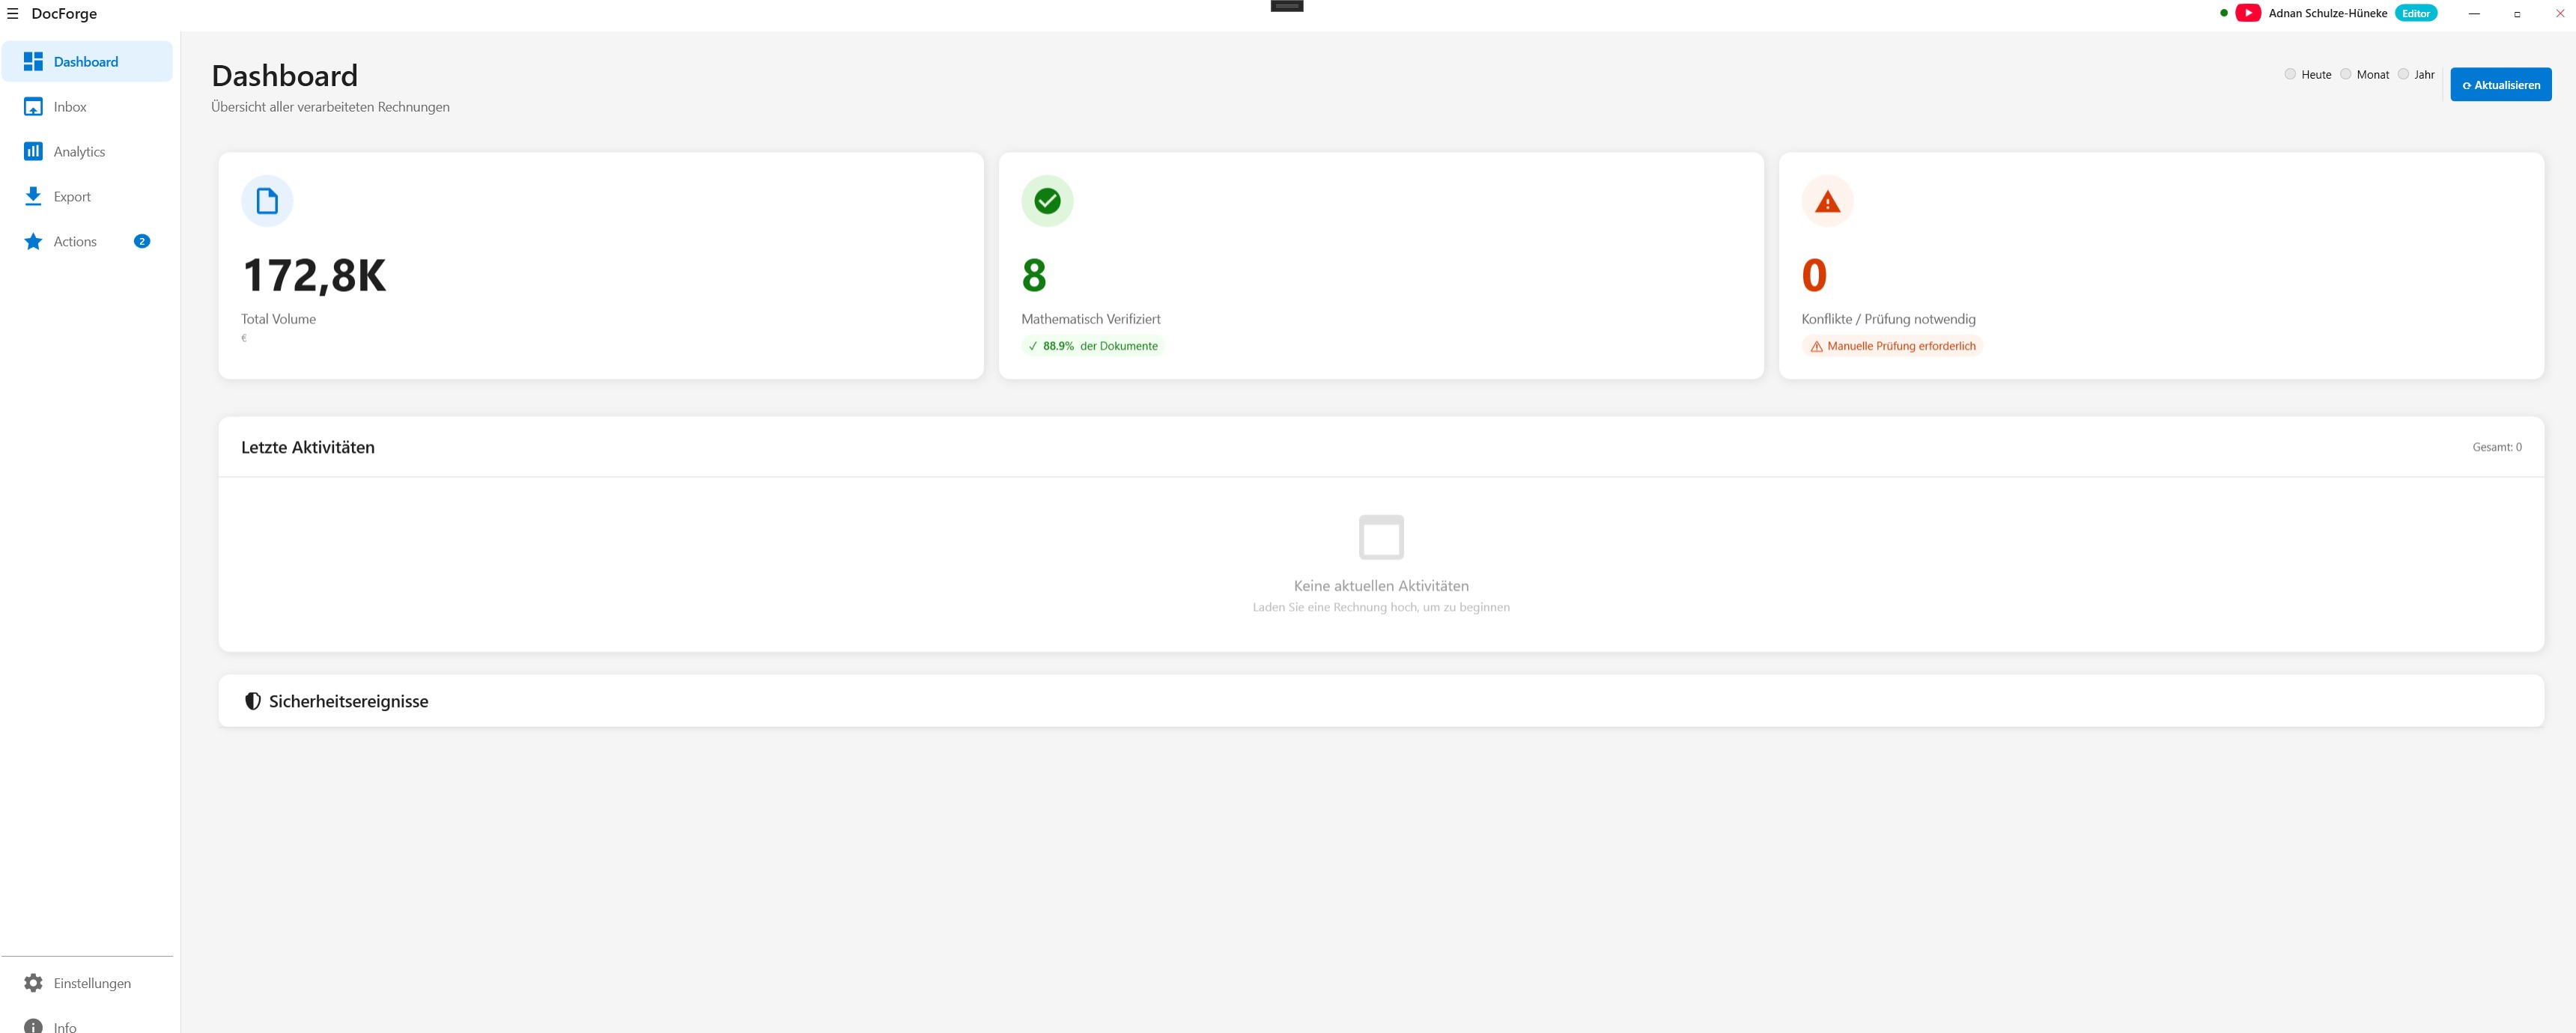The image size is (2576, 1033).
Task: Click the green online status dot
Action: tap(2223, 13)
